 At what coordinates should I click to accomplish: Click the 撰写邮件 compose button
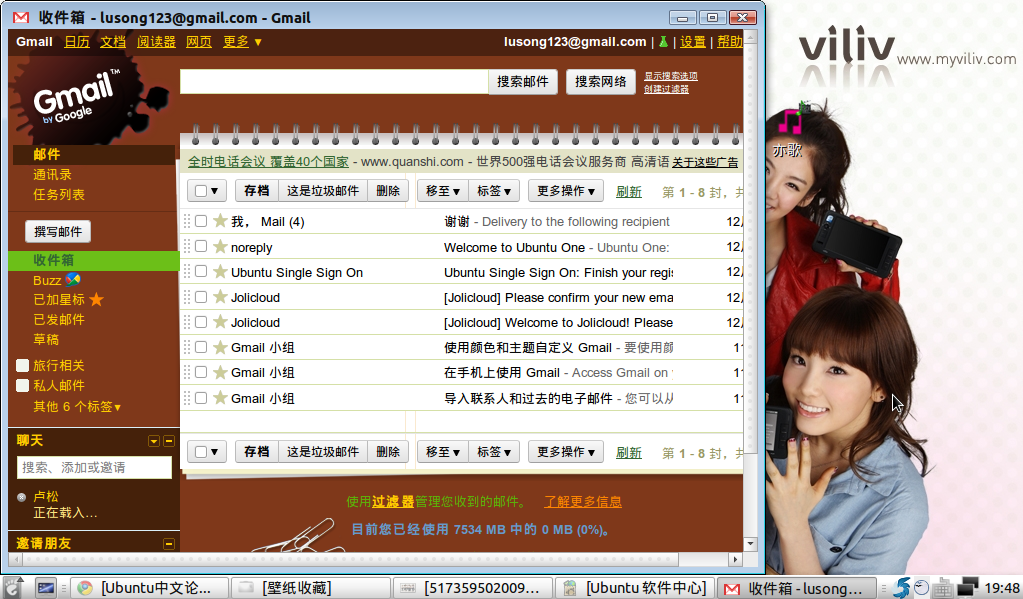click(x=58, y=232)
